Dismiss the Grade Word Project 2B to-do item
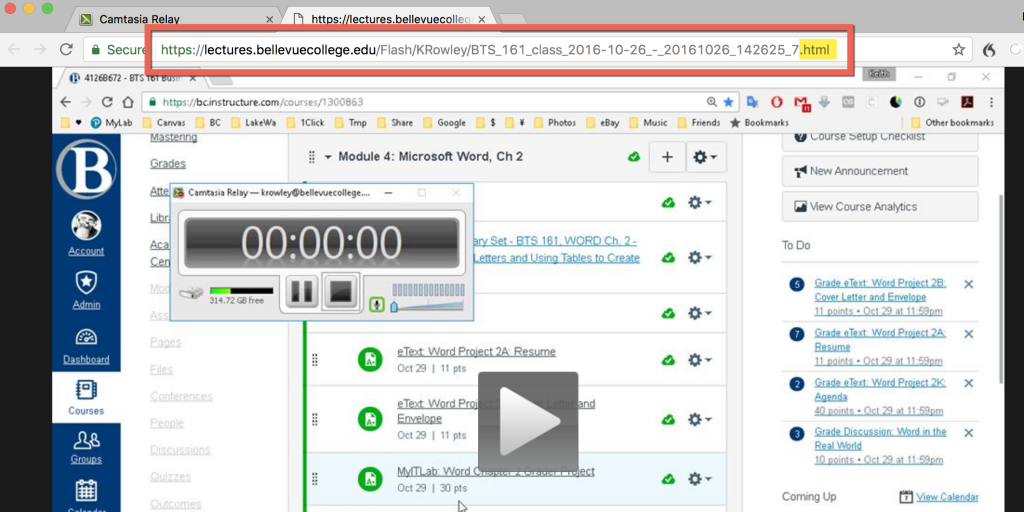The height and width of the screenshot is (512, 1024). [968, 284]
